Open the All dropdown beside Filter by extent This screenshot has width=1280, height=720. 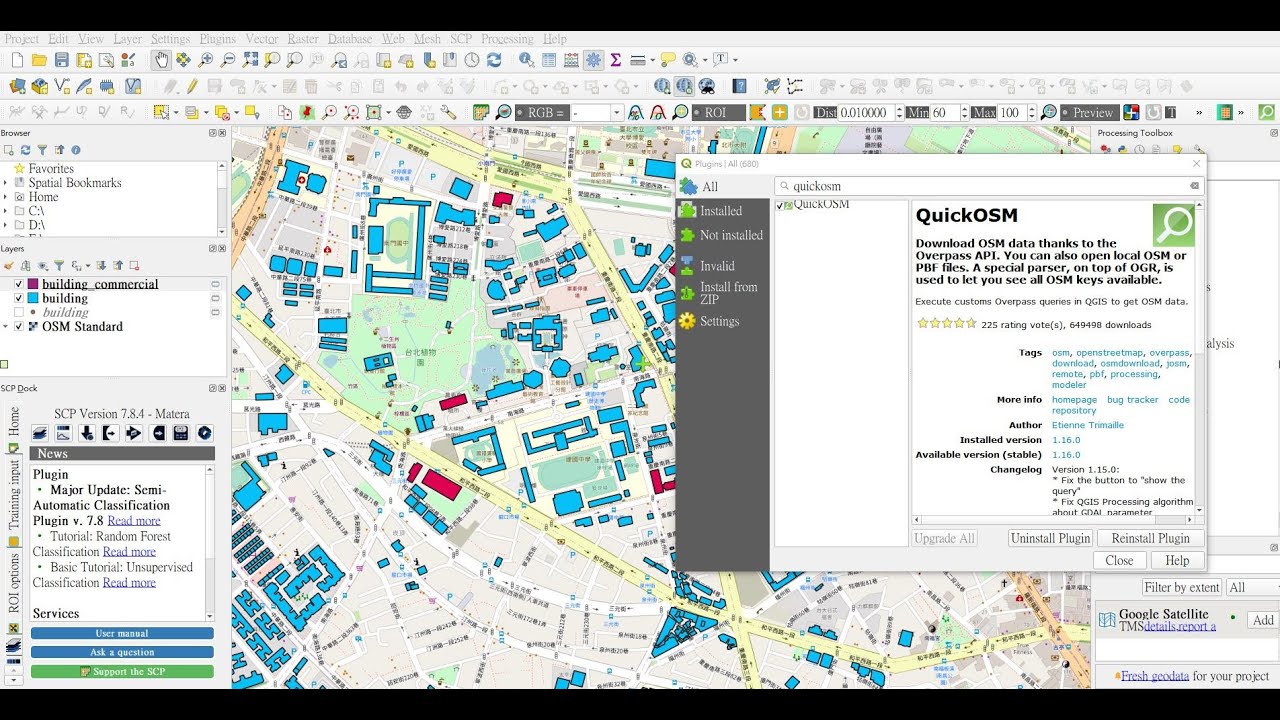coord(1252,588)
